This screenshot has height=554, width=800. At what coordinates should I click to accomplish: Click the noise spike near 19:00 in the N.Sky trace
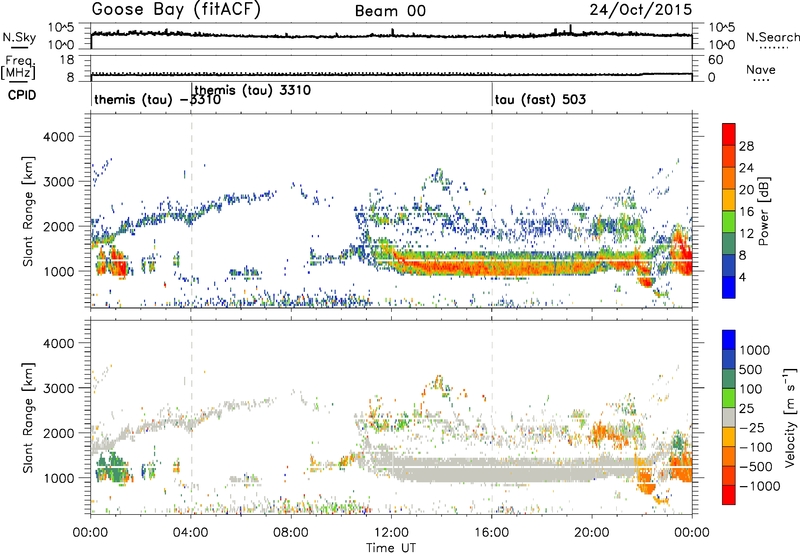coord(570,29)
